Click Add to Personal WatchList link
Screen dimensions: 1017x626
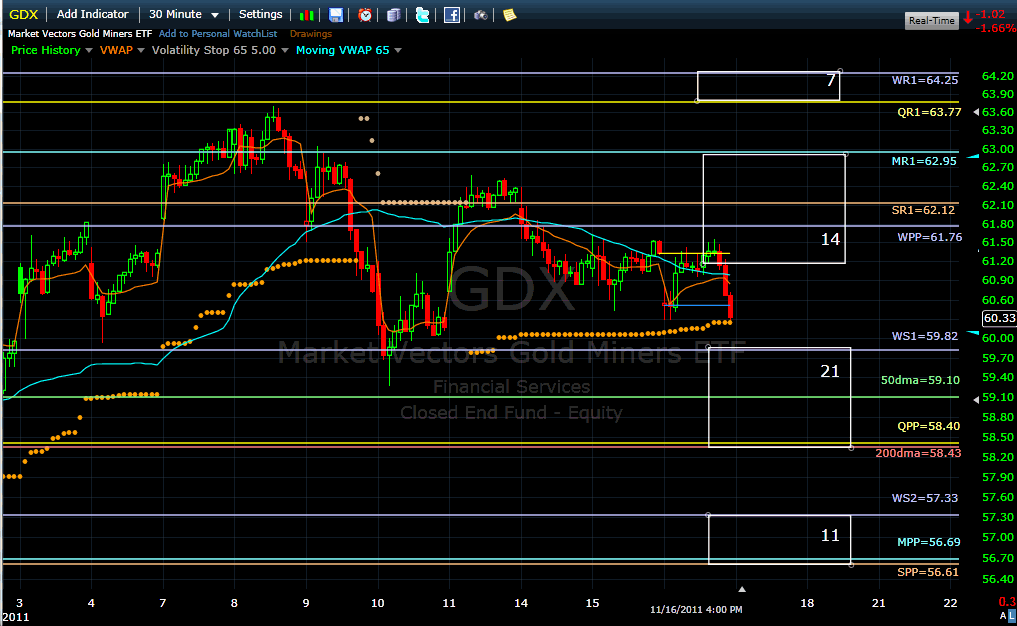pyautogui.click(x=218, y=34)
